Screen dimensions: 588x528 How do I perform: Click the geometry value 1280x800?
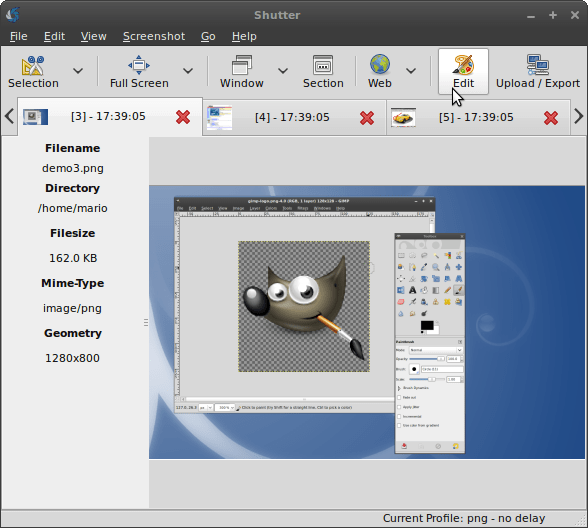pos(72,358)
